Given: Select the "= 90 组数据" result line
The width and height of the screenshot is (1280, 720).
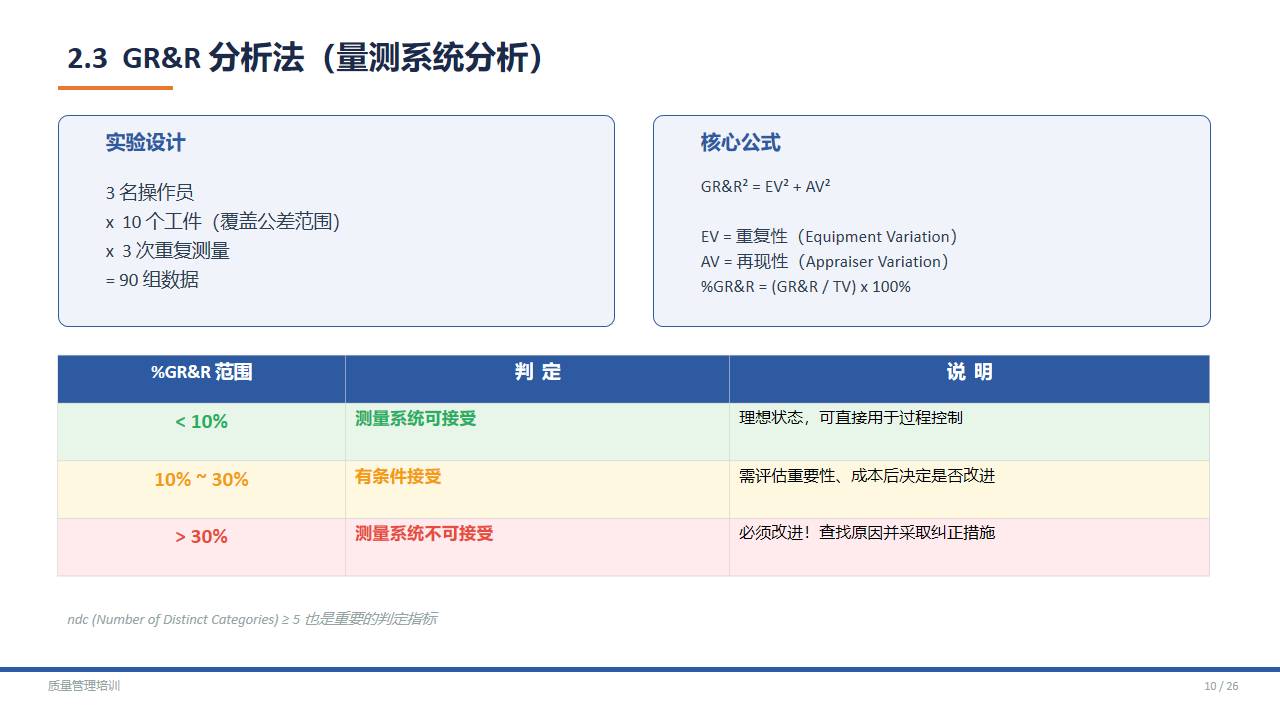Looking at the screenshot, I should (x=152, y=280).
